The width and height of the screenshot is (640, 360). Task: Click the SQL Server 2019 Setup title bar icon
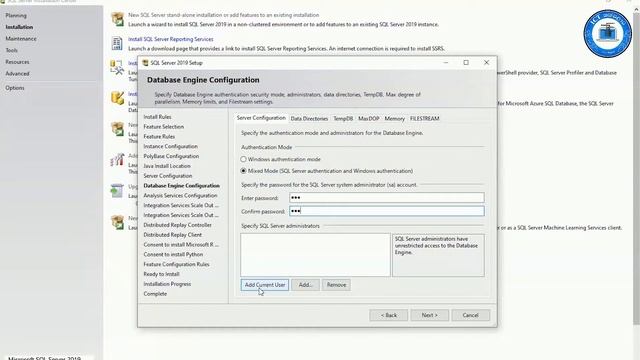[145, 63]
